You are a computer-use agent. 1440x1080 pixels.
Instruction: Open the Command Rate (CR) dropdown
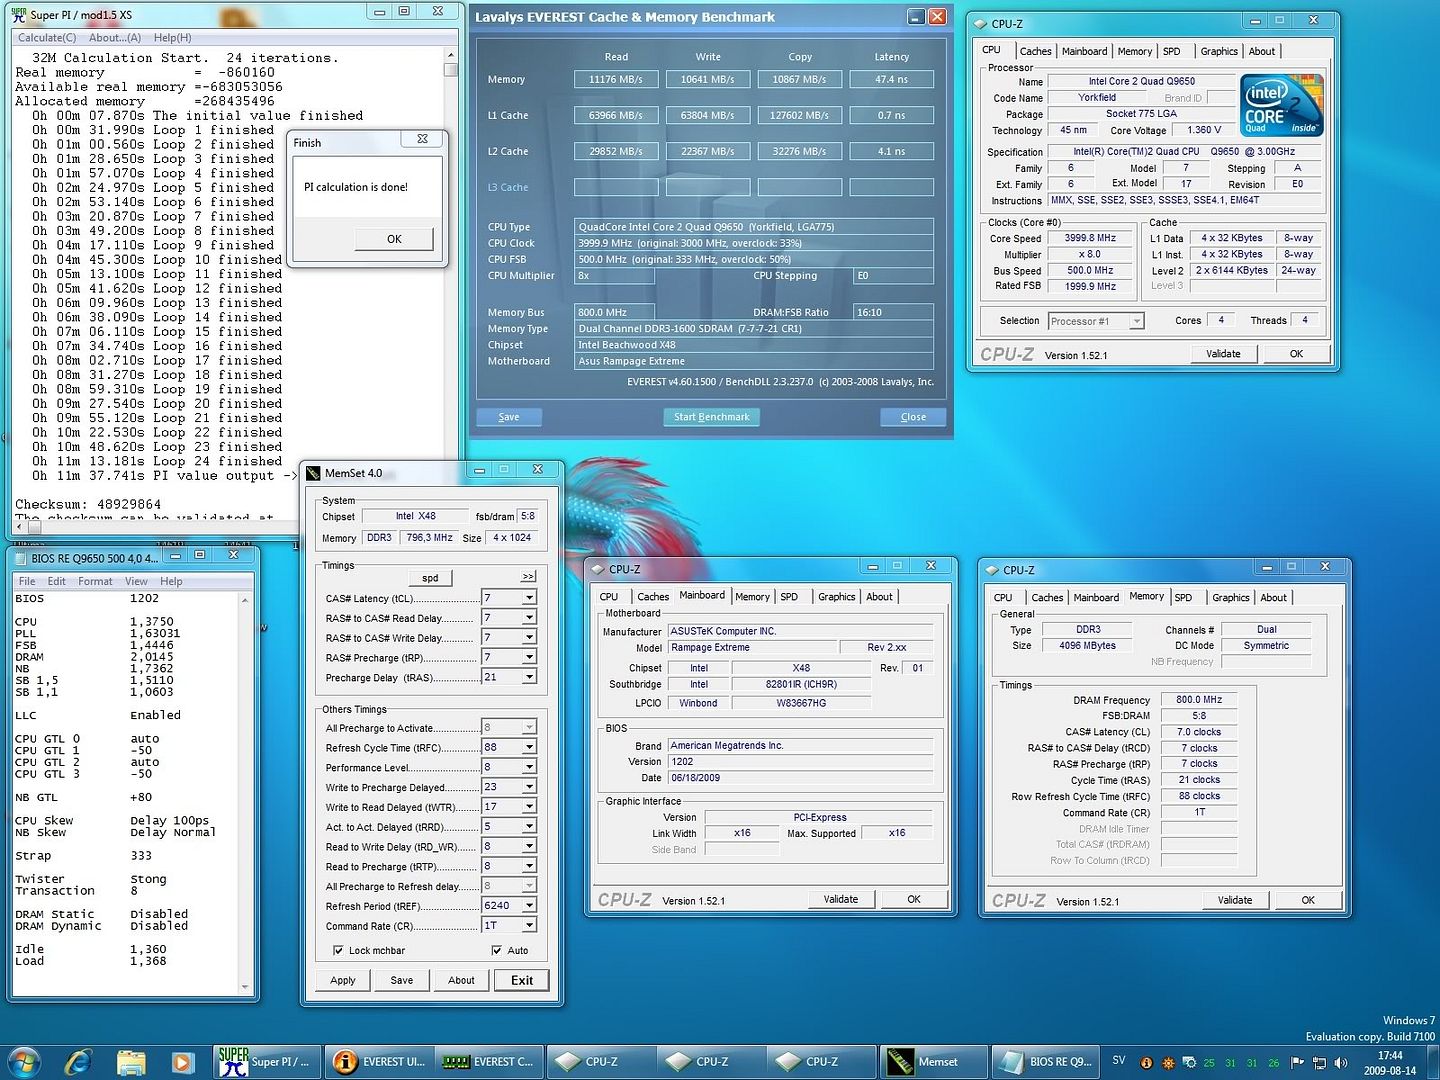(529, 926)
